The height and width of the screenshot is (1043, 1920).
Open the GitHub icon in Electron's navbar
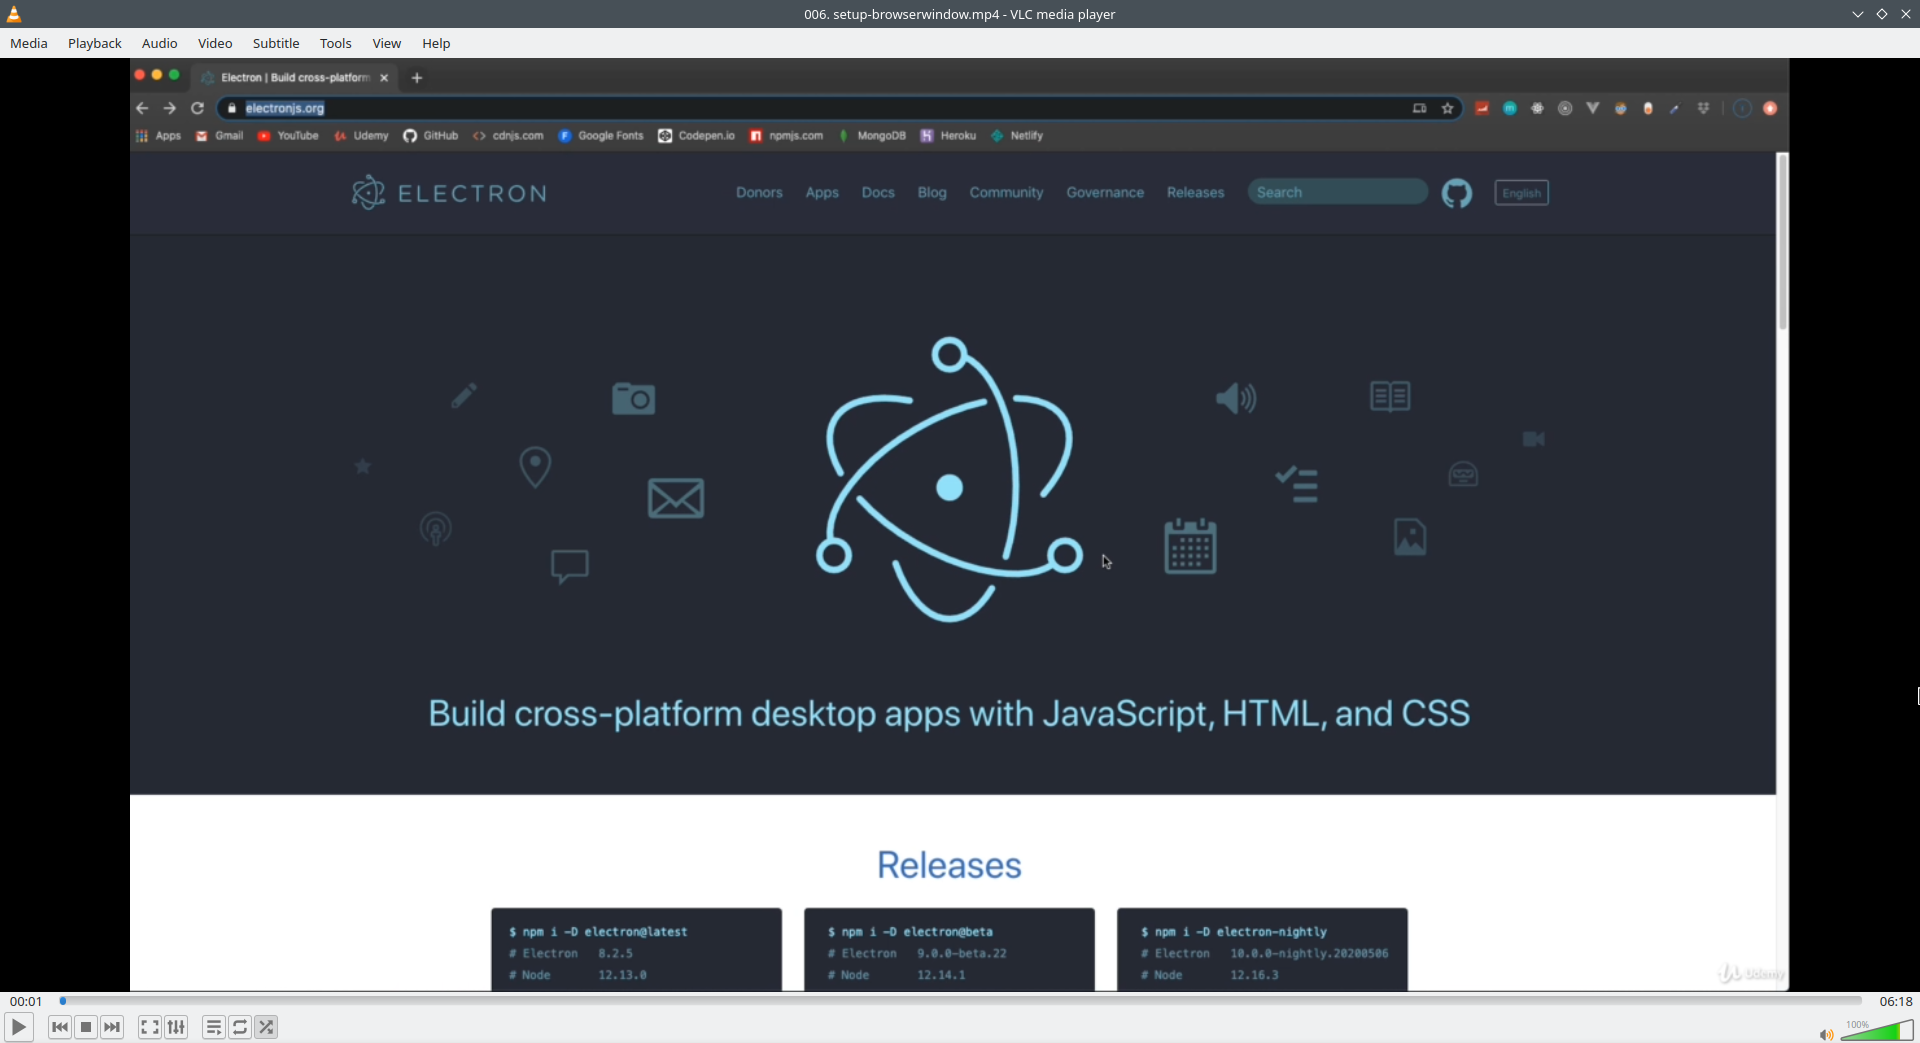(1457, 193)
